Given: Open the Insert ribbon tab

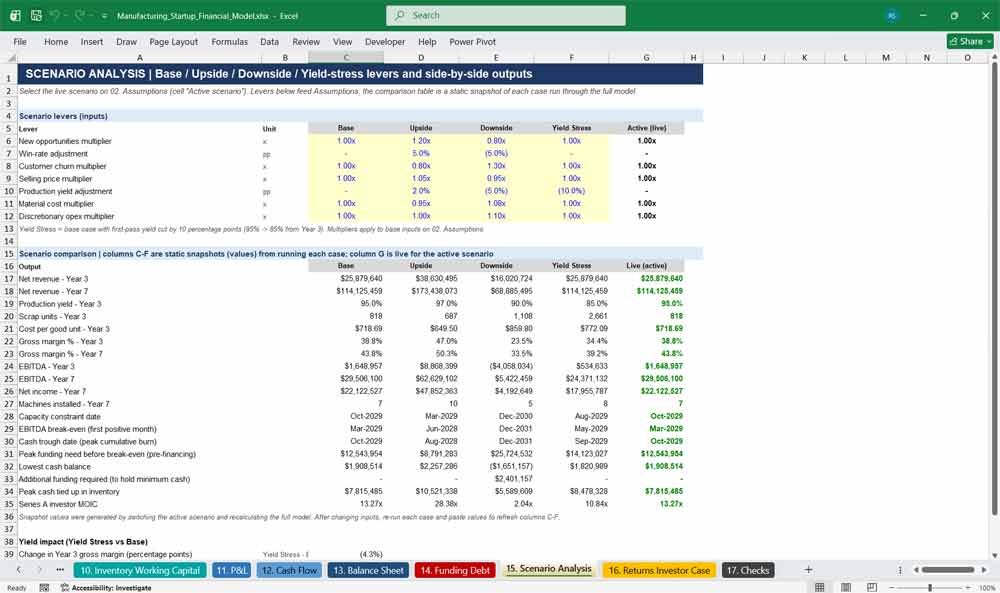Looking at the screenshot, I should pos(92,41).
